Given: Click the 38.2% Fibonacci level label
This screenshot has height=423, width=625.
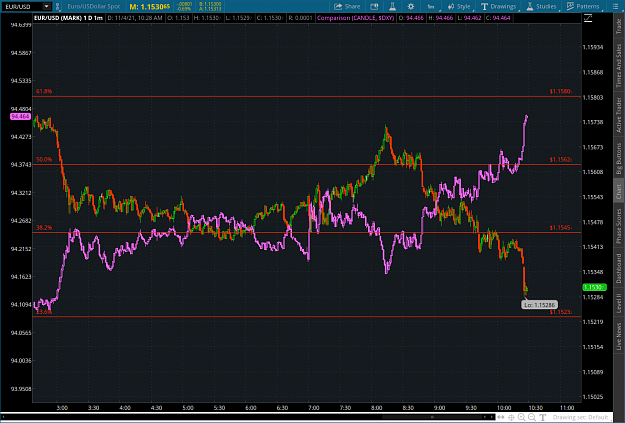Looking at the screenshot, I should [x=44, y=228].
